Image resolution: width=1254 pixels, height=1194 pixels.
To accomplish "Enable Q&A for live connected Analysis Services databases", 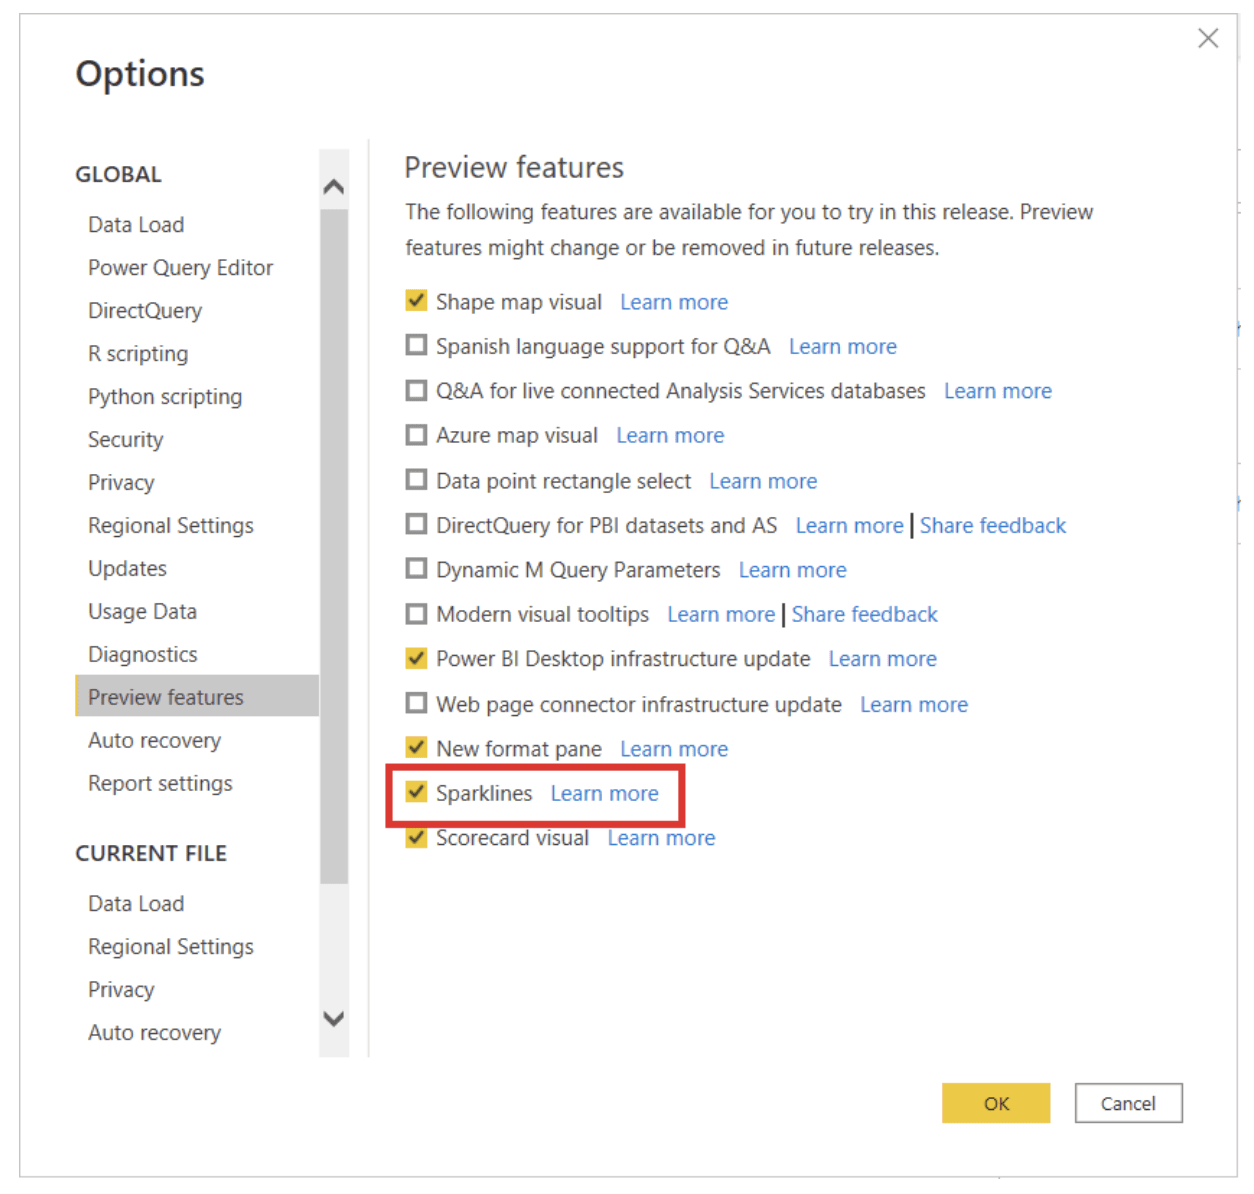I will click(x=416, y=390).
